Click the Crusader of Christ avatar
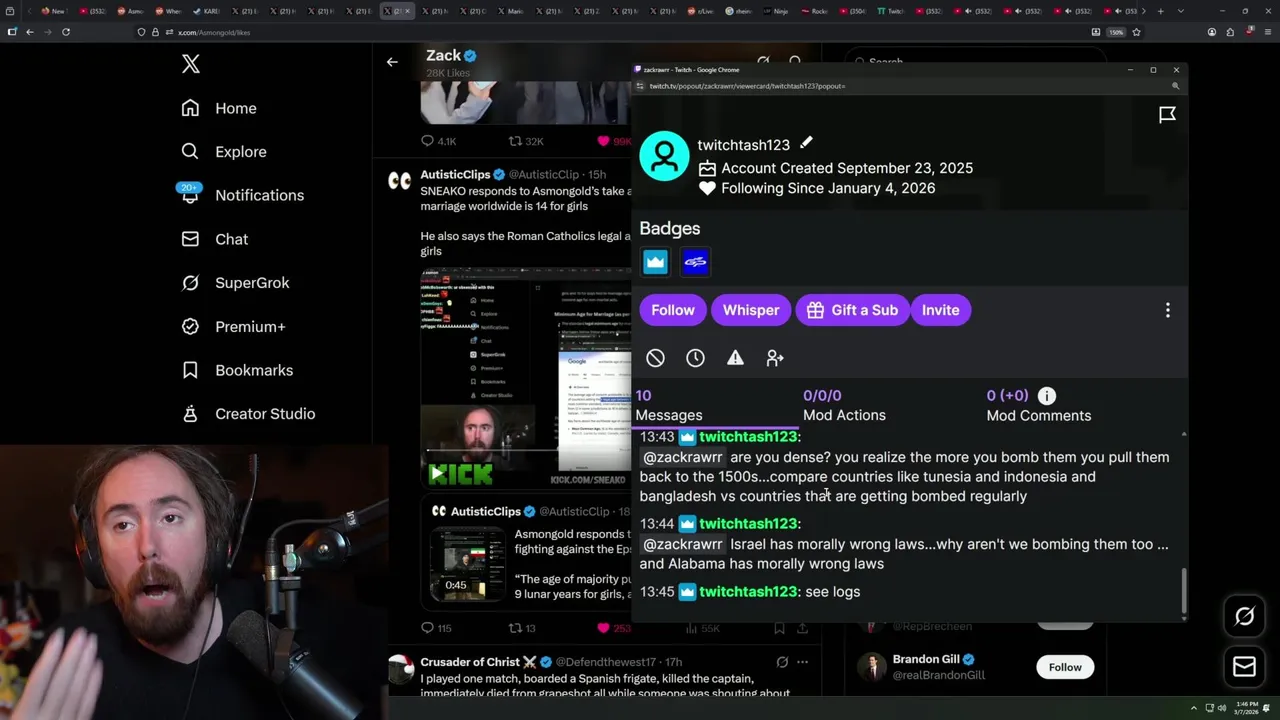The height and width of the screenshot is (720, 1280). 401,668
